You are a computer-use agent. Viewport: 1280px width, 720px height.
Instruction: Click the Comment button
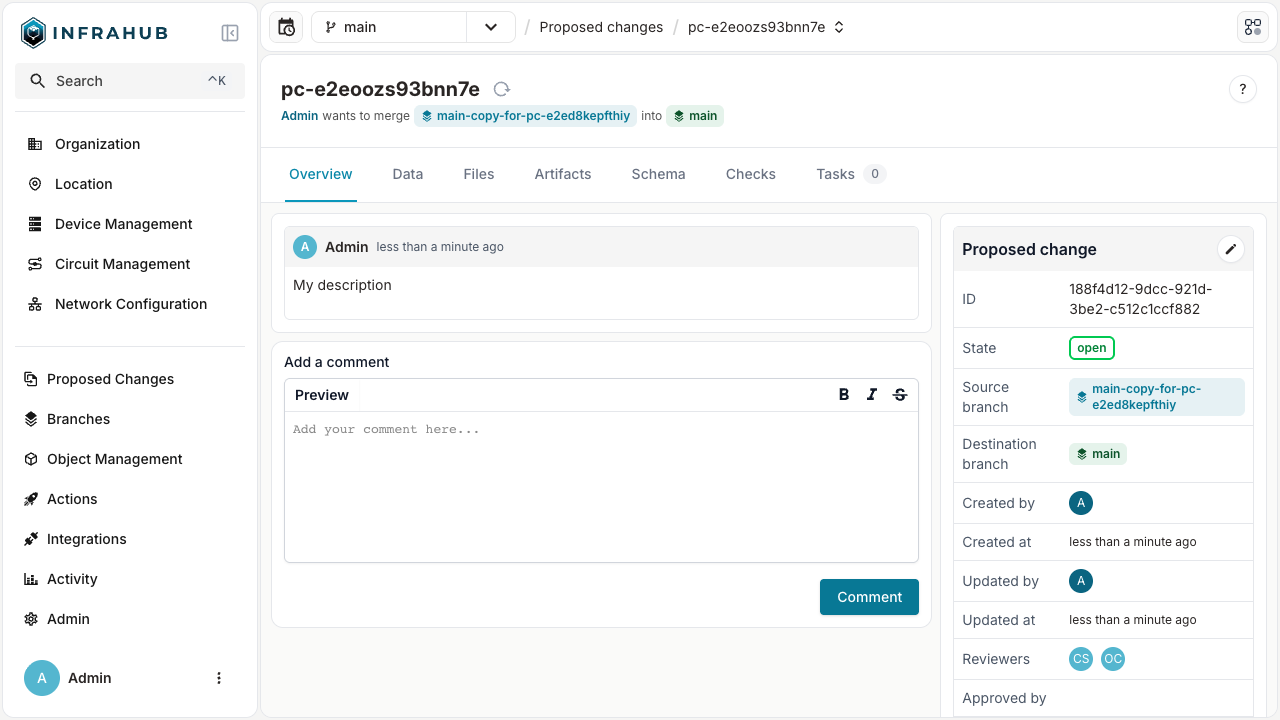coord(868,596)
